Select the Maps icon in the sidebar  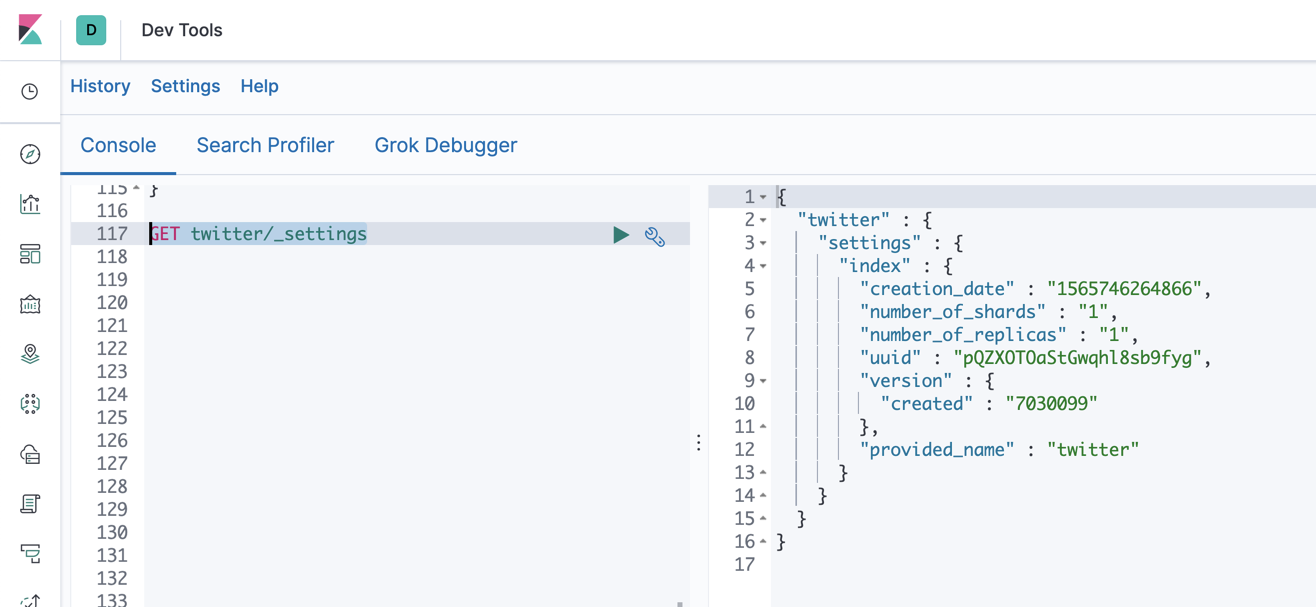click(x=29, y=354)
